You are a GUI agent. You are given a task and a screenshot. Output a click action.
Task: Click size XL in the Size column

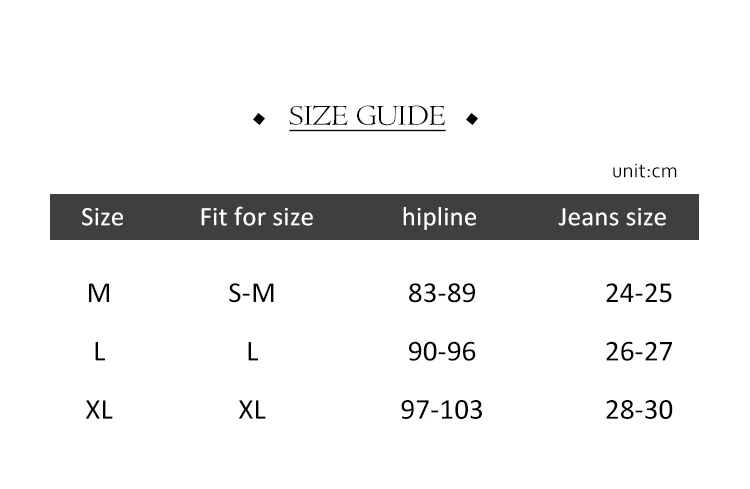(99, 410)
